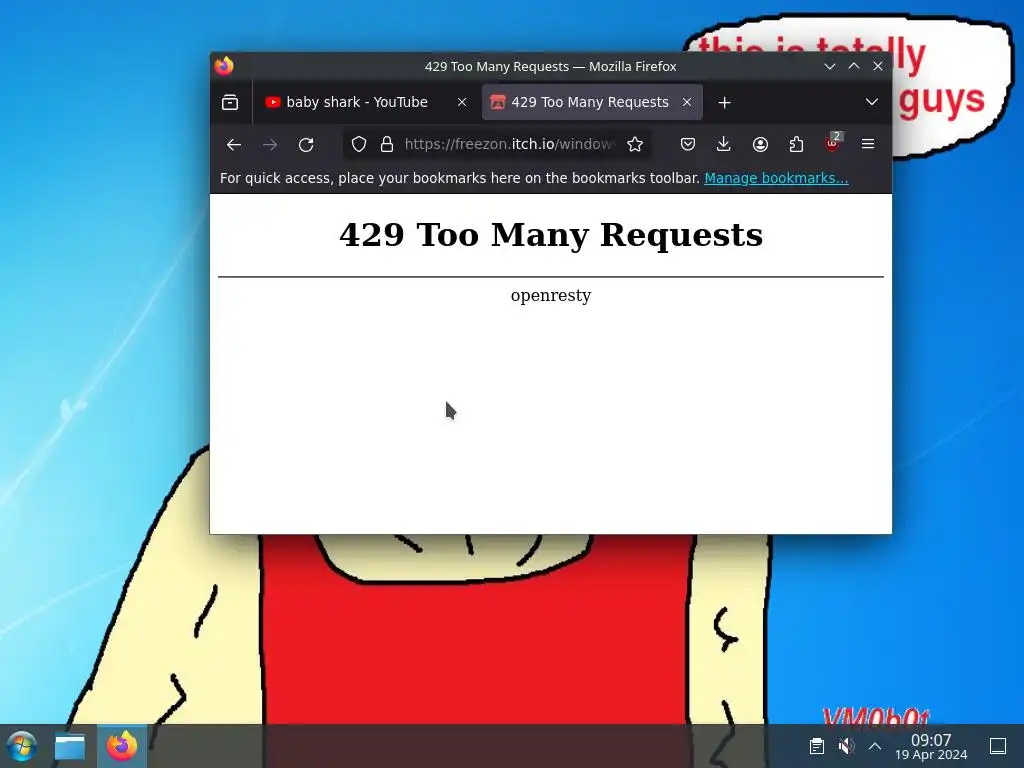1024x768 pixels.
Task: Open Firefox View recent browsing icon
Action: (230, 103)
